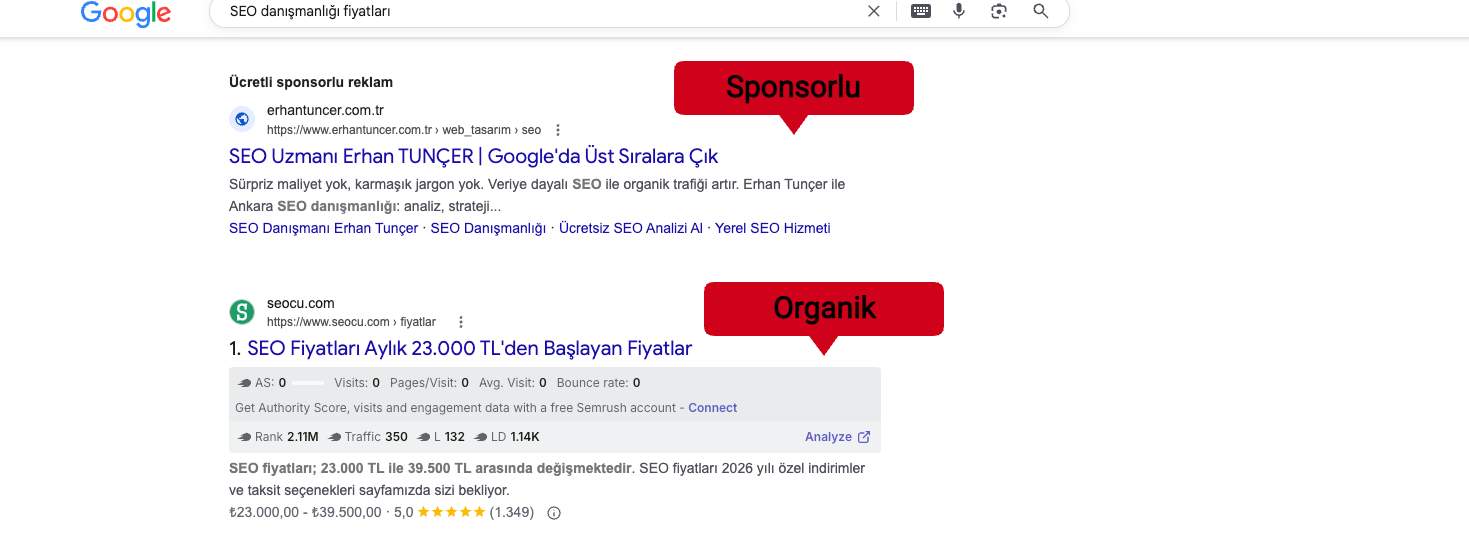Open SEO Uzmanı Erhan TUNÇER ad headline
The width and height of the screenshot is (1469, 538).
[x=473, y=156]
